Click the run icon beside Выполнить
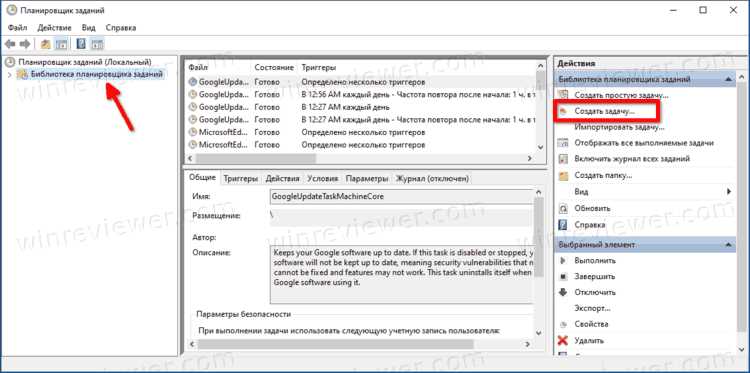750x373 pixels. (x=563, y=261)
